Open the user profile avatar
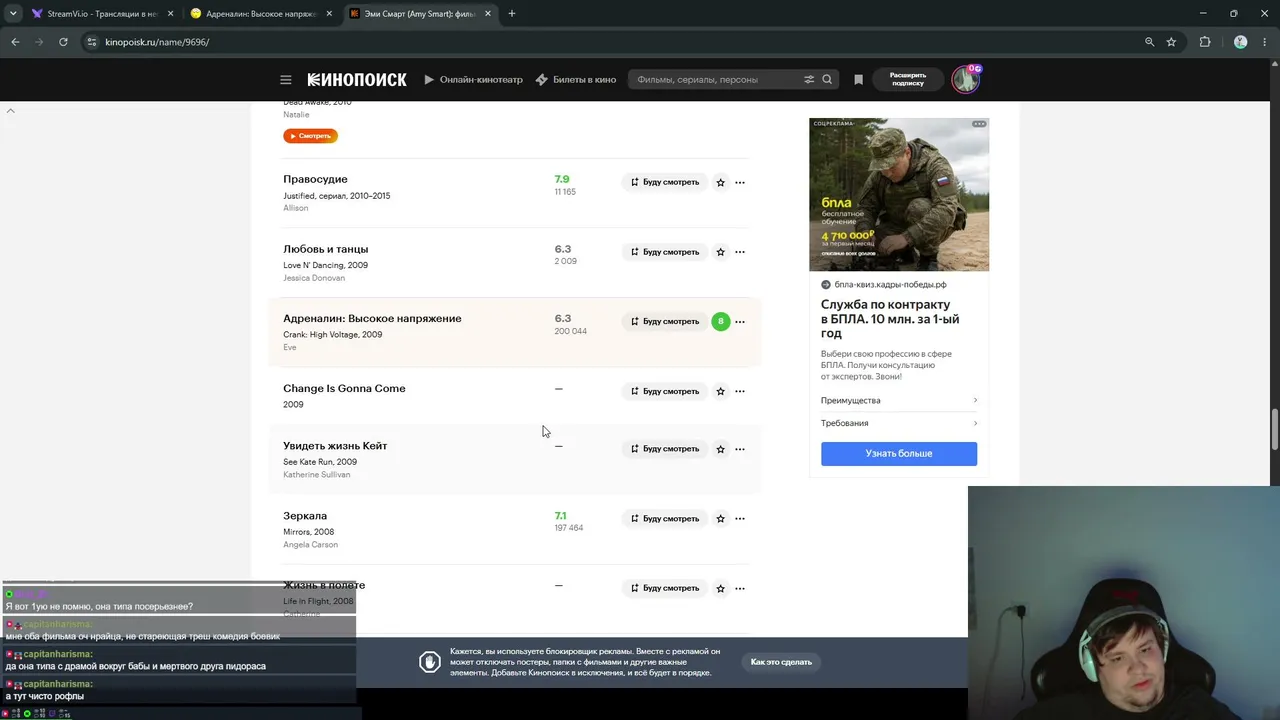This screenshot has width=1280, height=720. tap(966, 80)
